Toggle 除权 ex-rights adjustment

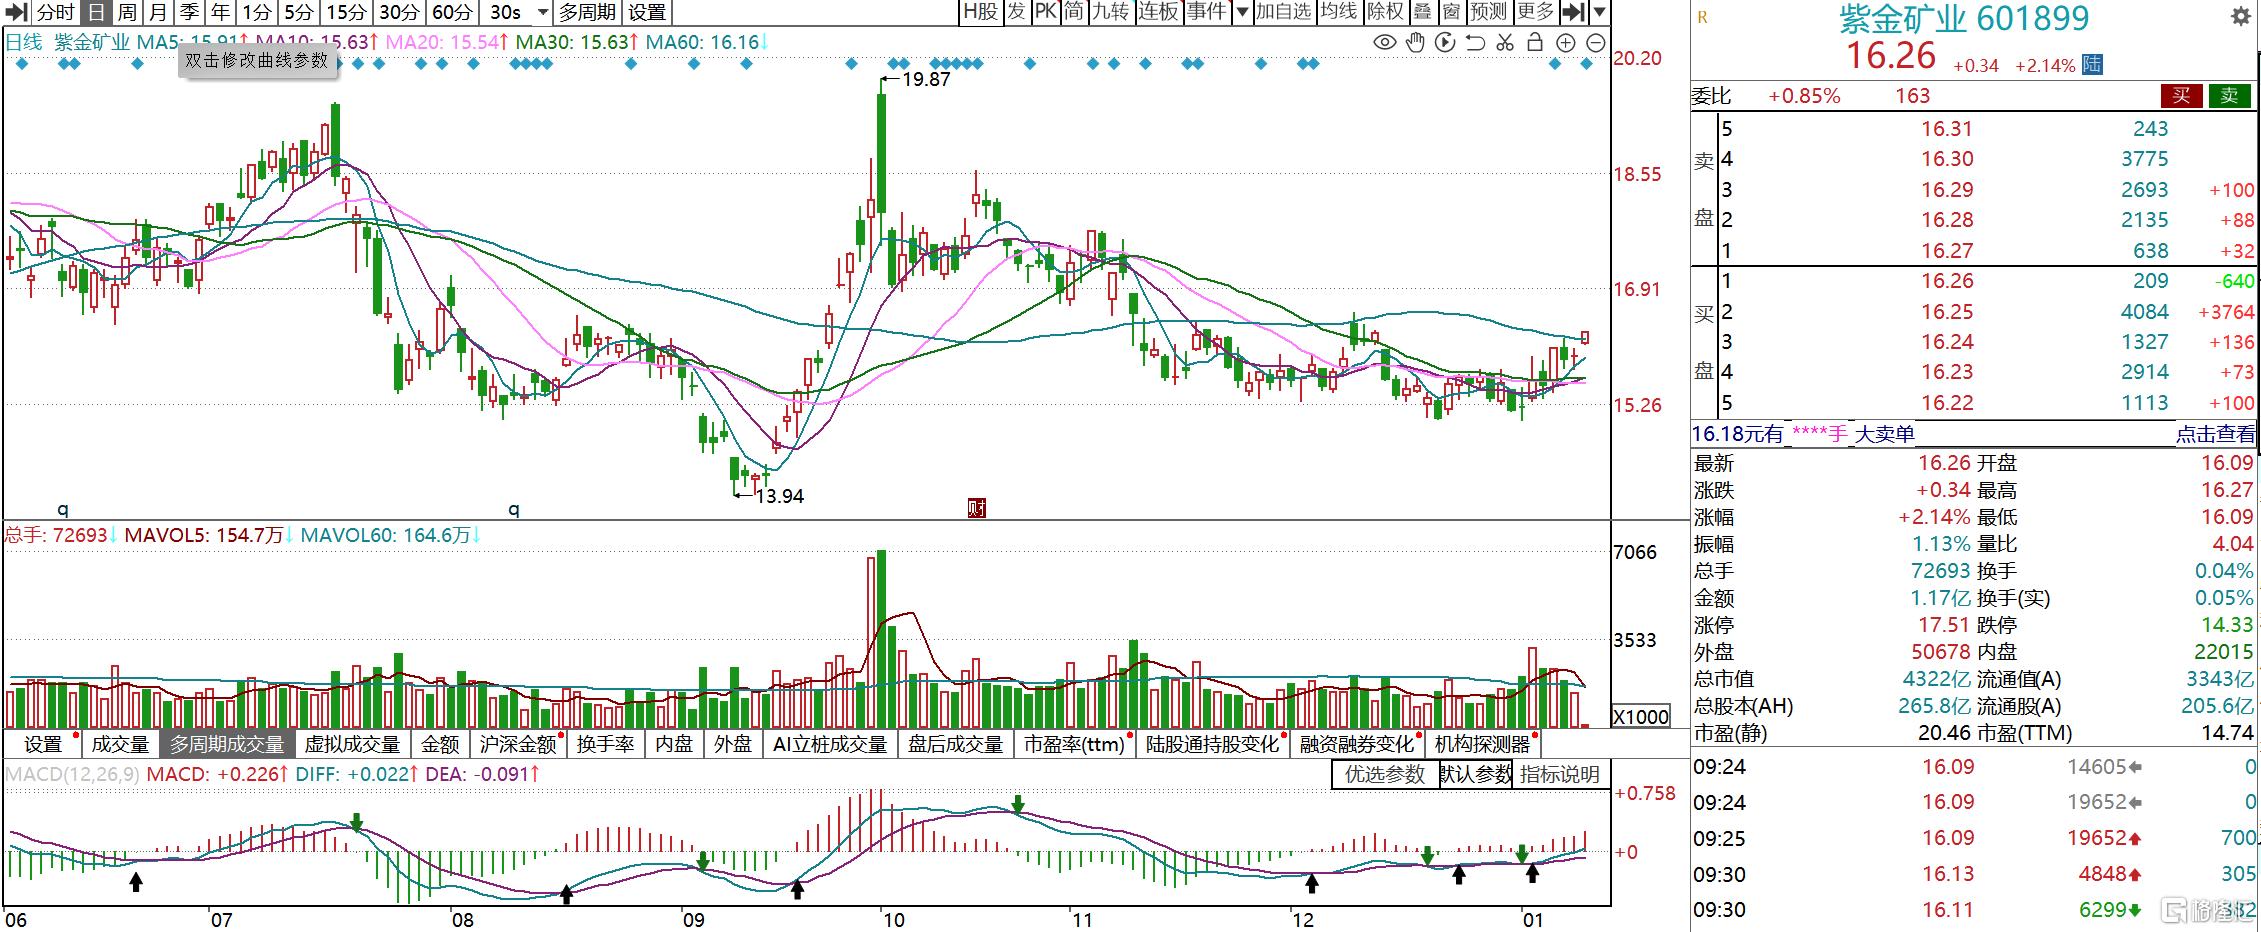[x=1385, y=12]
